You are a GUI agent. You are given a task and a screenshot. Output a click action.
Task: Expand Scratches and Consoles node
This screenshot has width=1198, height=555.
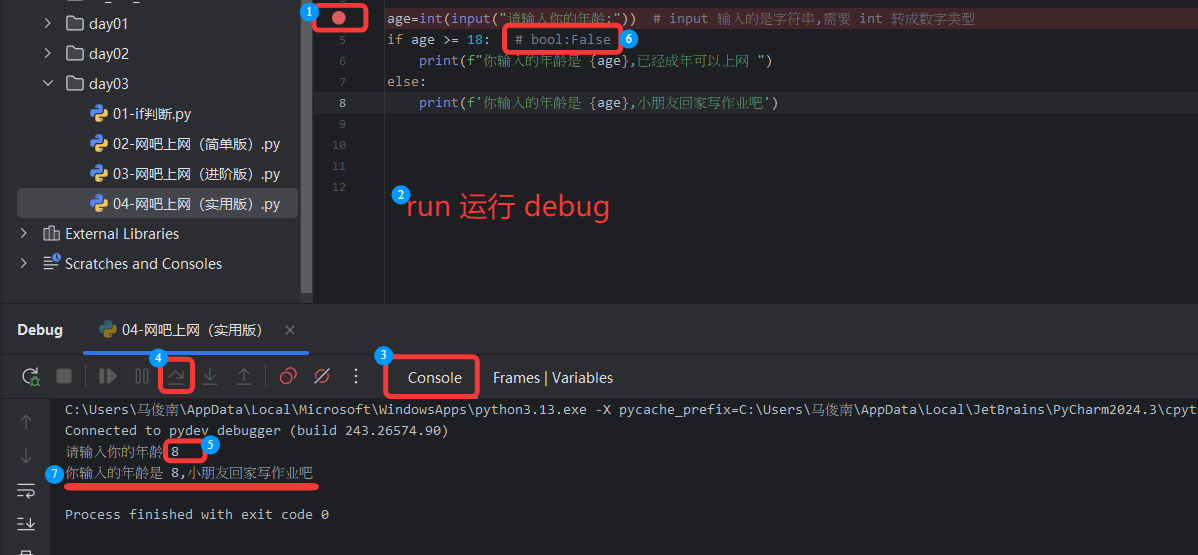24,264
